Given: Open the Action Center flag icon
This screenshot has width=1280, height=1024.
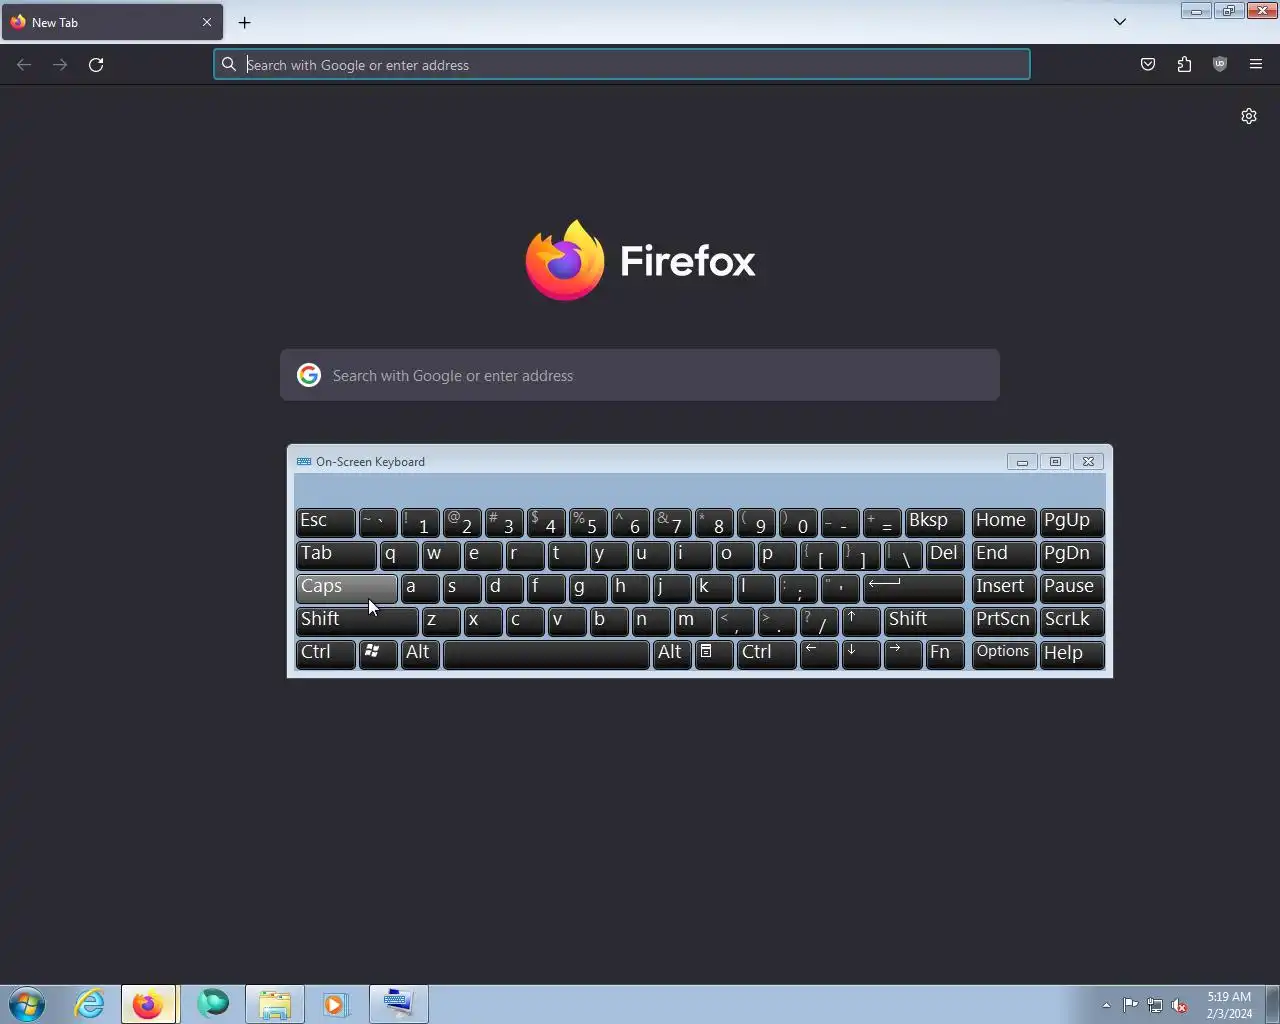Looking at the screenshot, I should [x=1130, y=1006].
